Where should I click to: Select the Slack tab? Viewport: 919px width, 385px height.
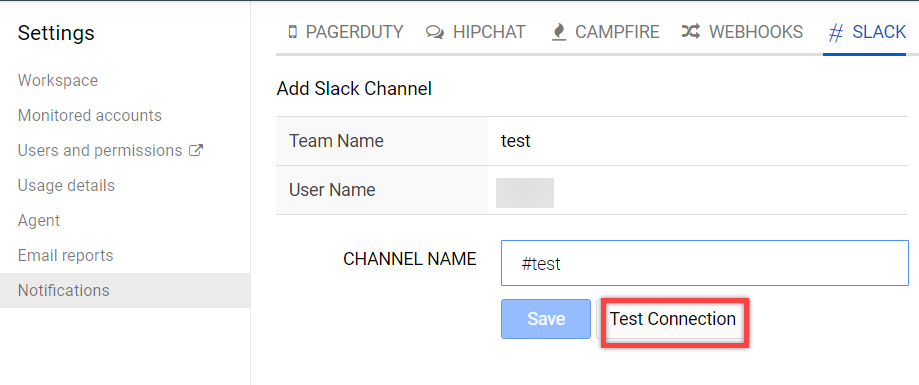coord(867,32)
